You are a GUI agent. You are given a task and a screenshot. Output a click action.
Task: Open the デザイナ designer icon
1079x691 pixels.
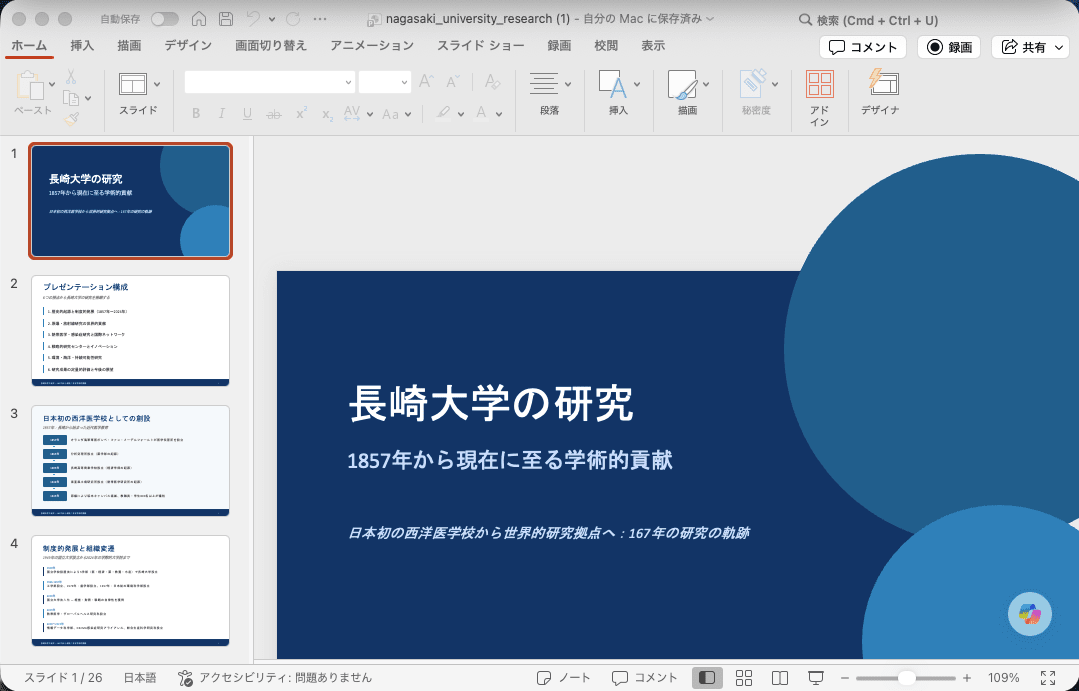[x=883, y=83]
